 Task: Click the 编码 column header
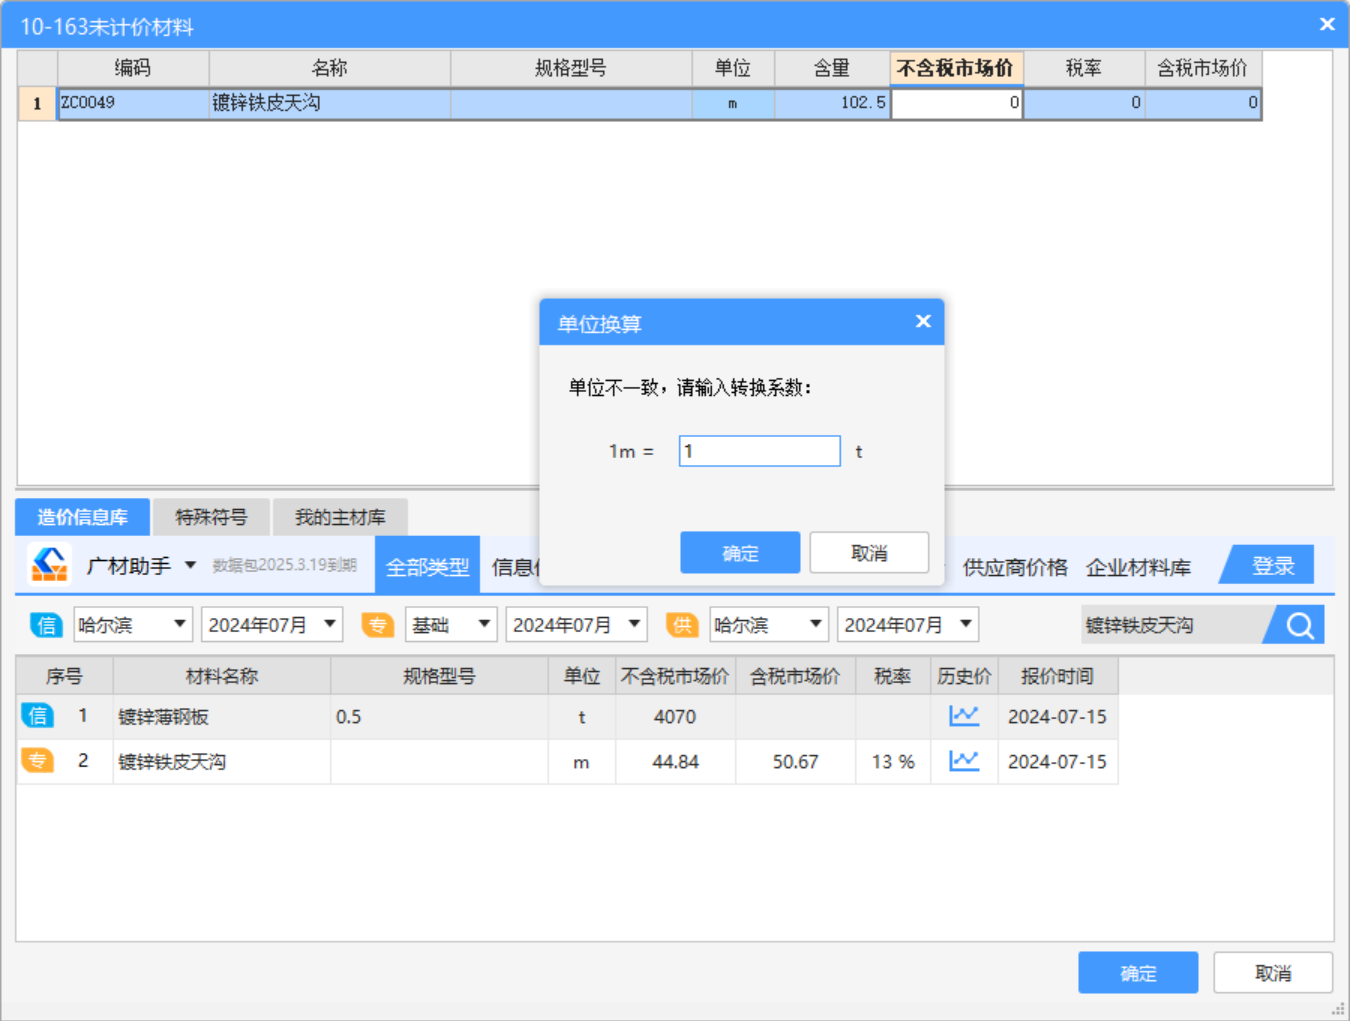click(x=133, y=68)
